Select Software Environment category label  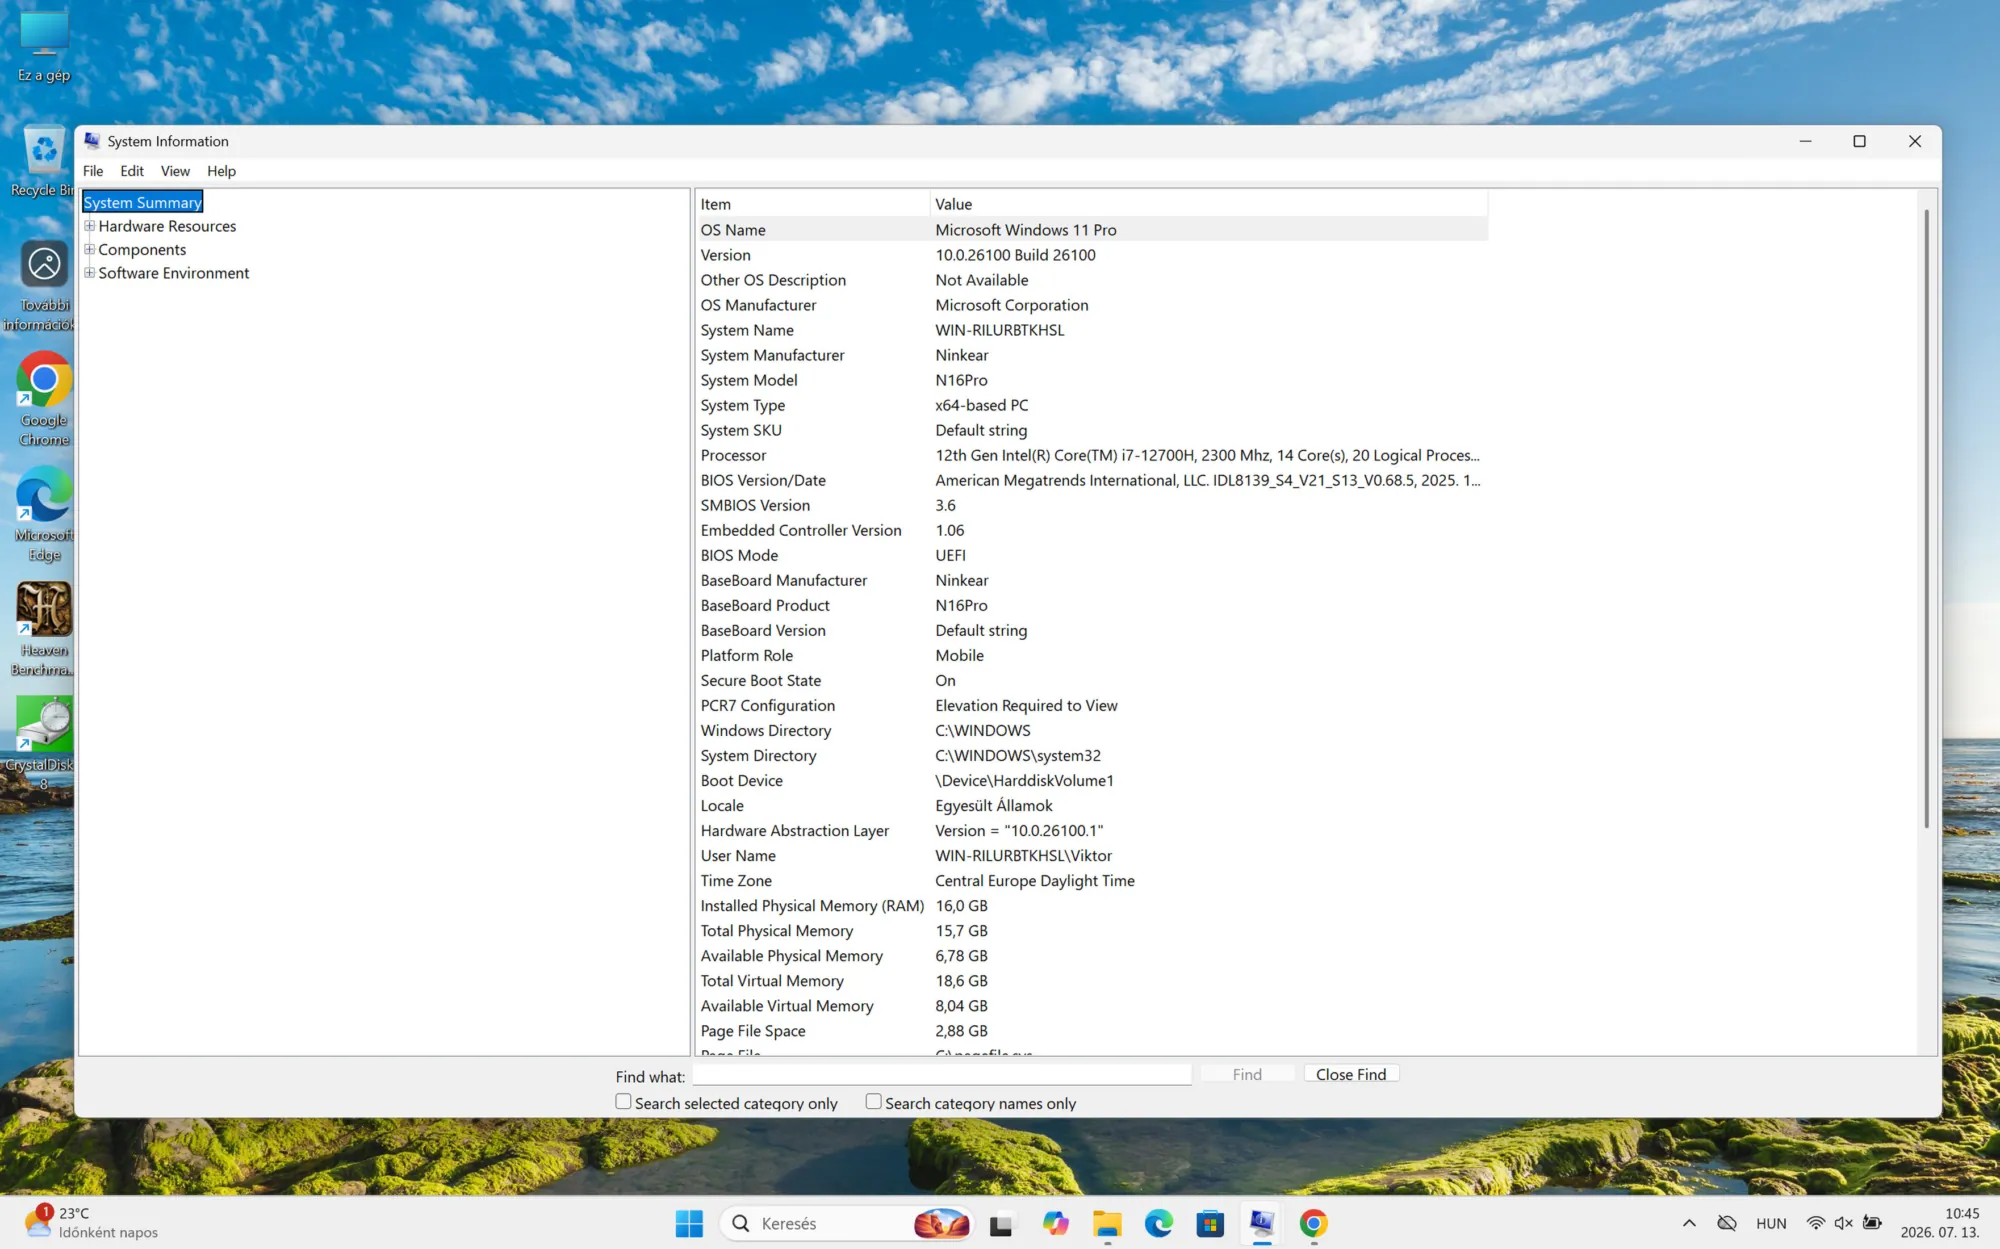(x=174, y=273)
